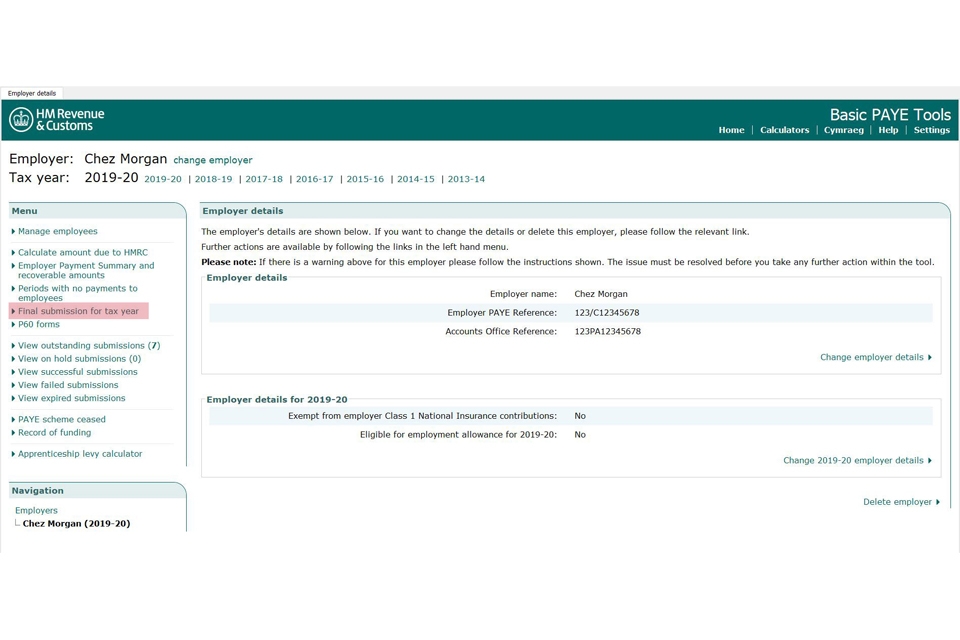
Task: Open the Employer details tab
Action: [x=32, y=93]
